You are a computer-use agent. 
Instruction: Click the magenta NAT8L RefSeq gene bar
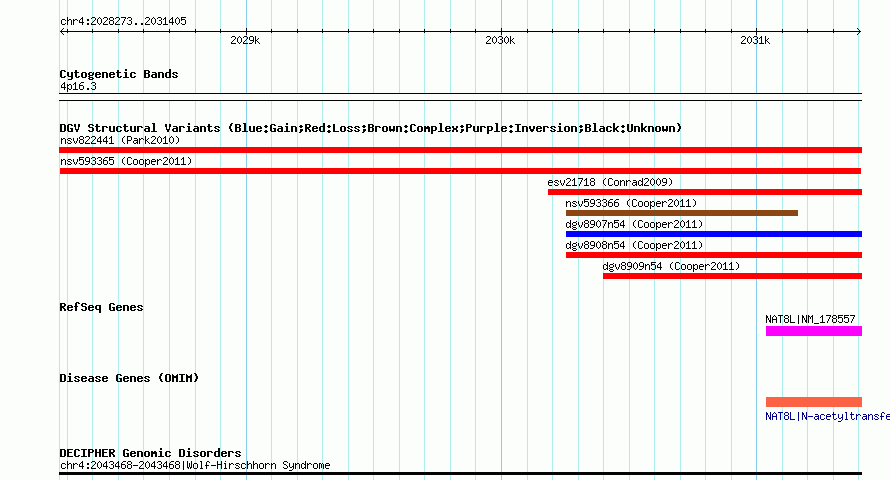[813, 331]
